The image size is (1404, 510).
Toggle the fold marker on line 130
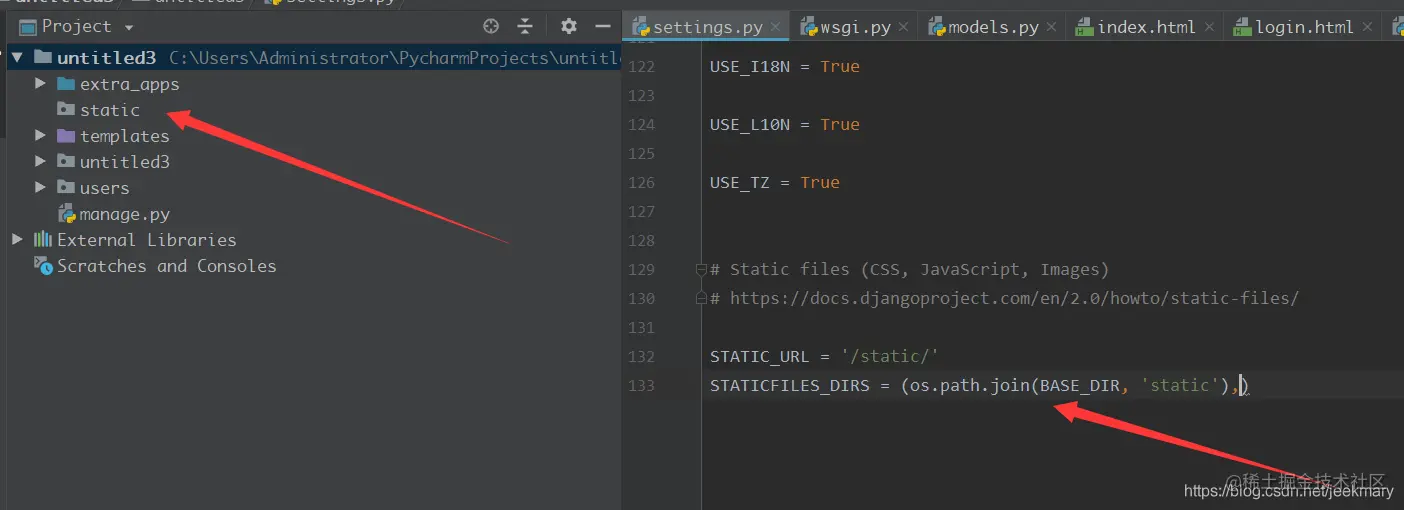click(701, 298)
